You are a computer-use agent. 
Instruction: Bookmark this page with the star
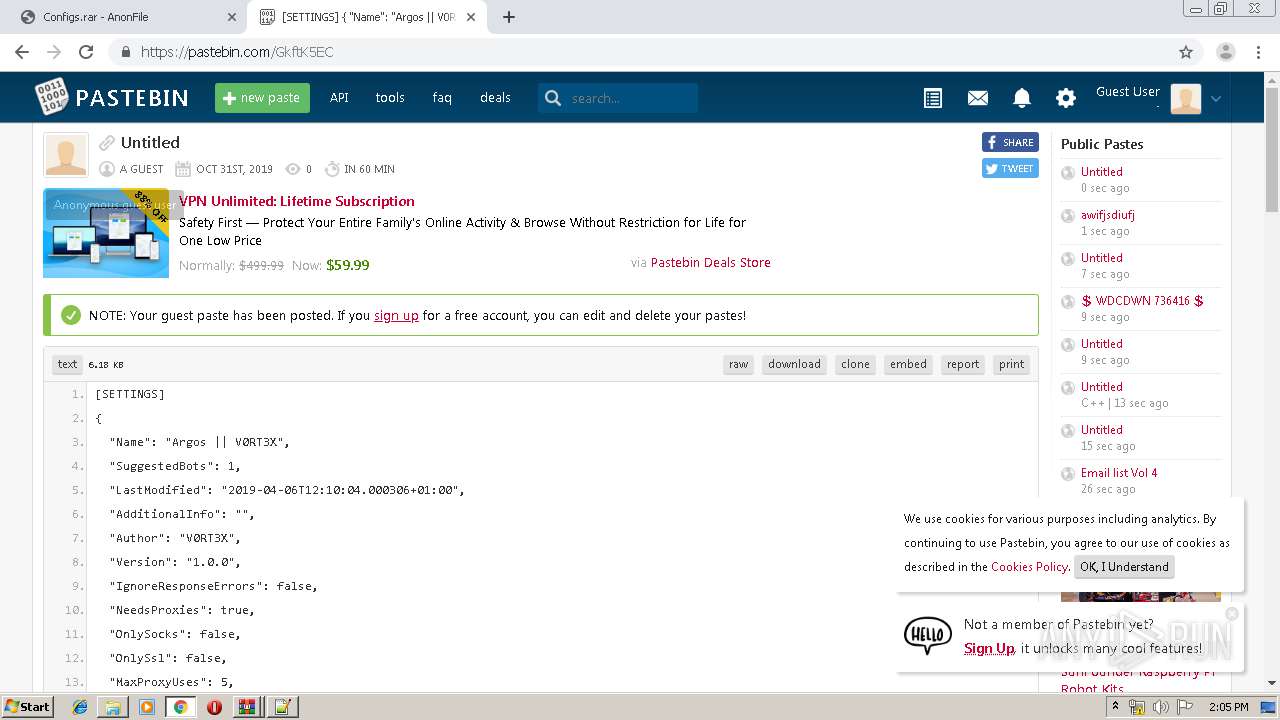tap(1186, 52)
